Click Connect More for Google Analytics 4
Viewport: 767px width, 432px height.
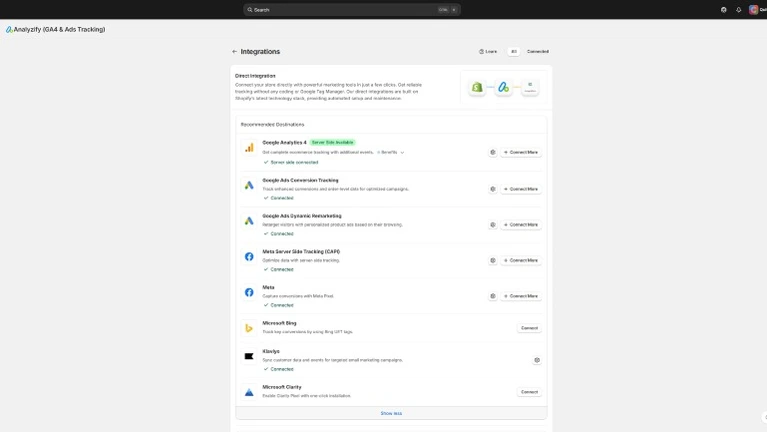pos(520,152)
